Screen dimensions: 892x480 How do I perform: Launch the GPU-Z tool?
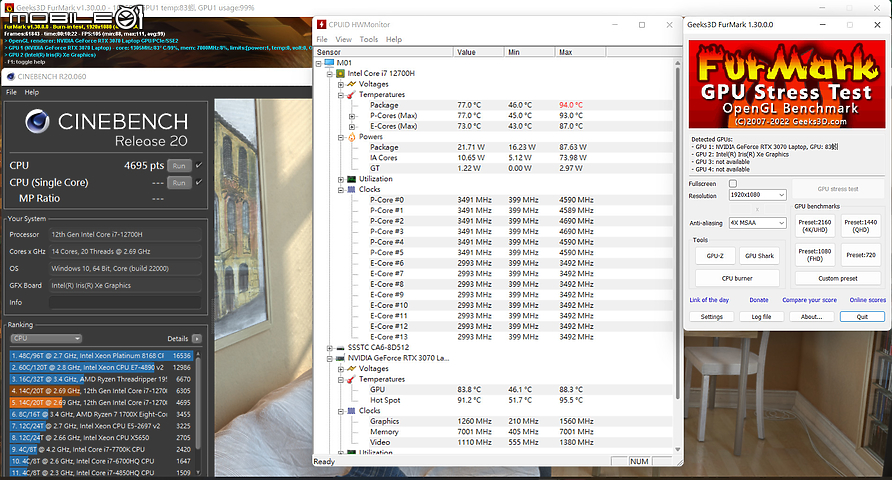click(715, 256)
